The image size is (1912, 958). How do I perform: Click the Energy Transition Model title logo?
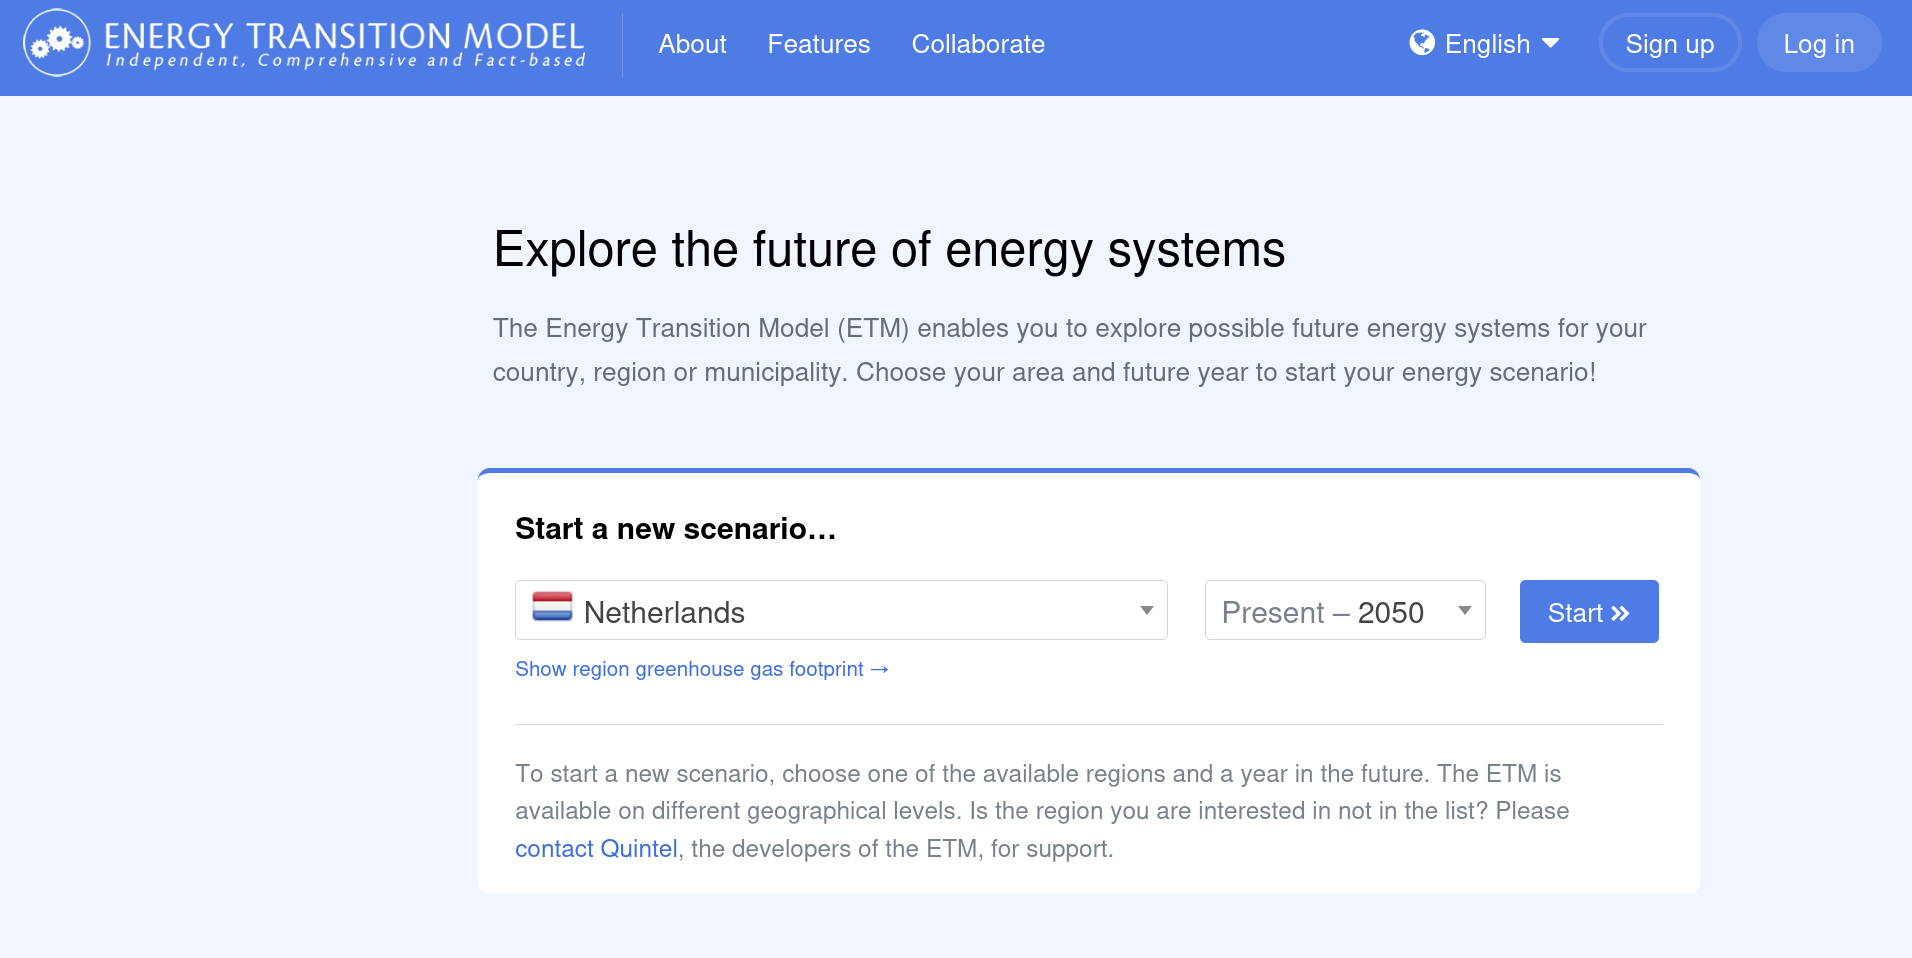tap(344, 44)
